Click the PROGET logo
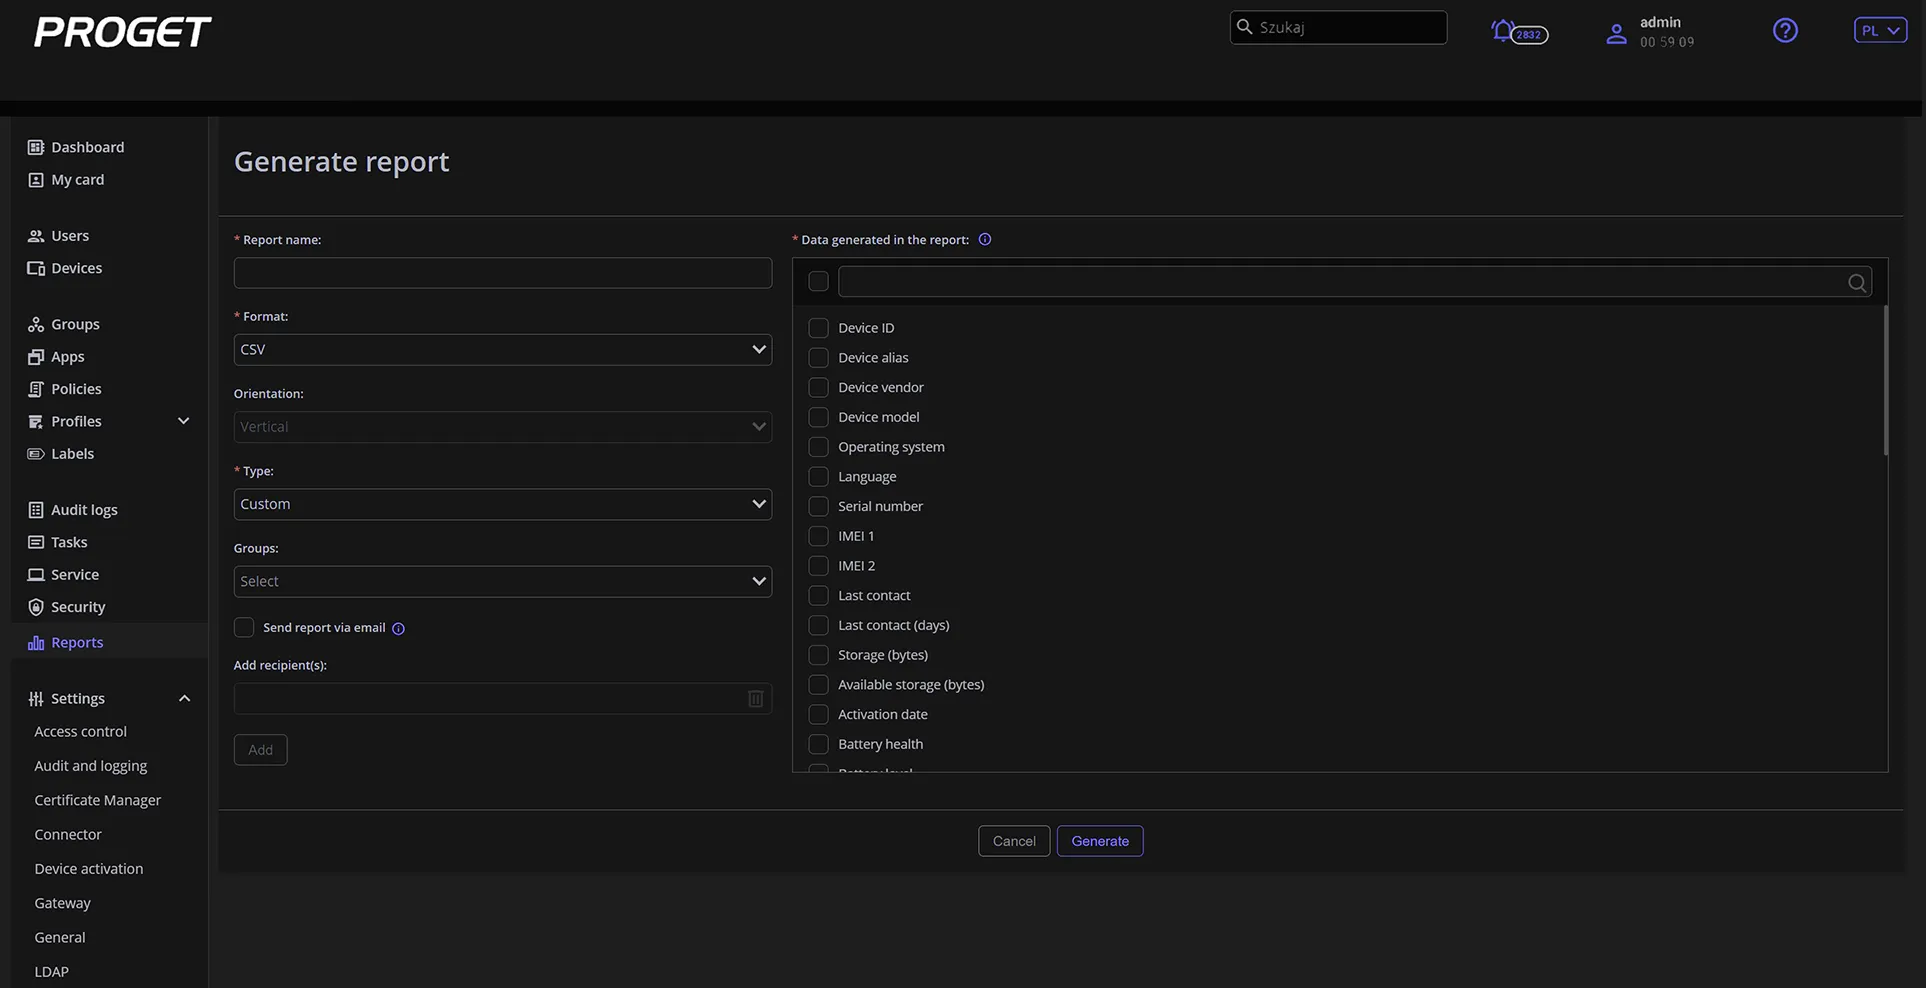Screen dimensions: 1926x988 tap(122, 32)
